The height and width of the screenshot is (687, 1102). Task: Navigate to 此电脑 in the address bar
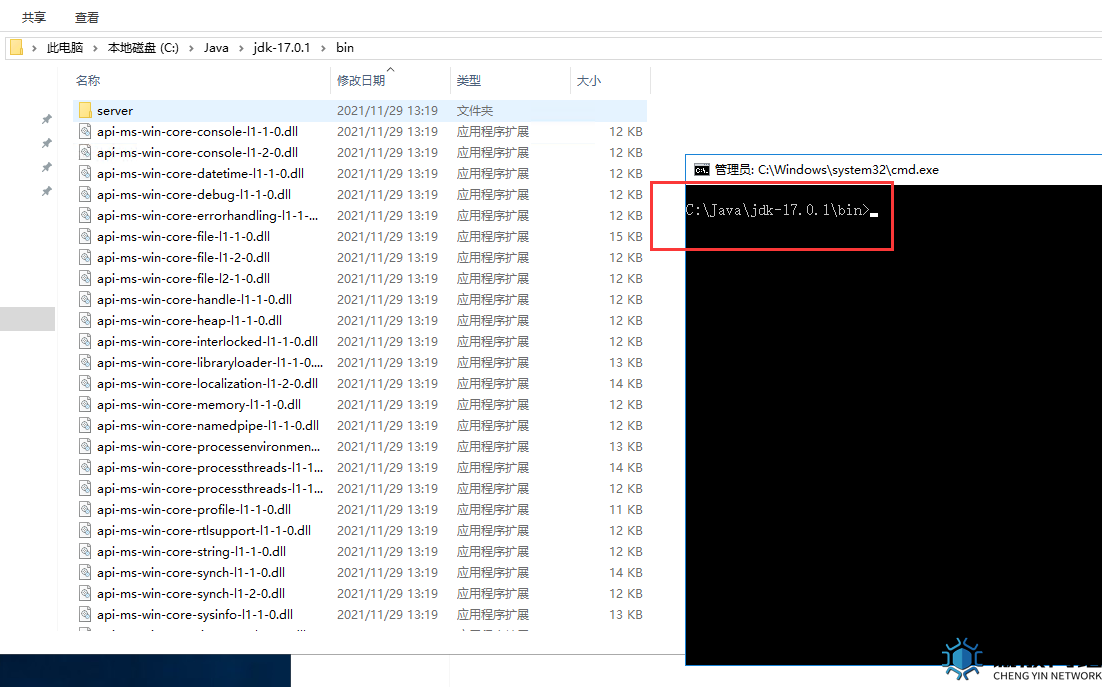(x=65, y=48)
